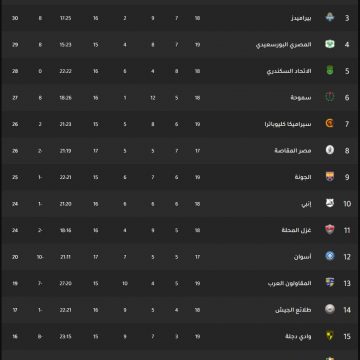
Task: Click the ENPPI club logo
Action: [x=330, y=203]
